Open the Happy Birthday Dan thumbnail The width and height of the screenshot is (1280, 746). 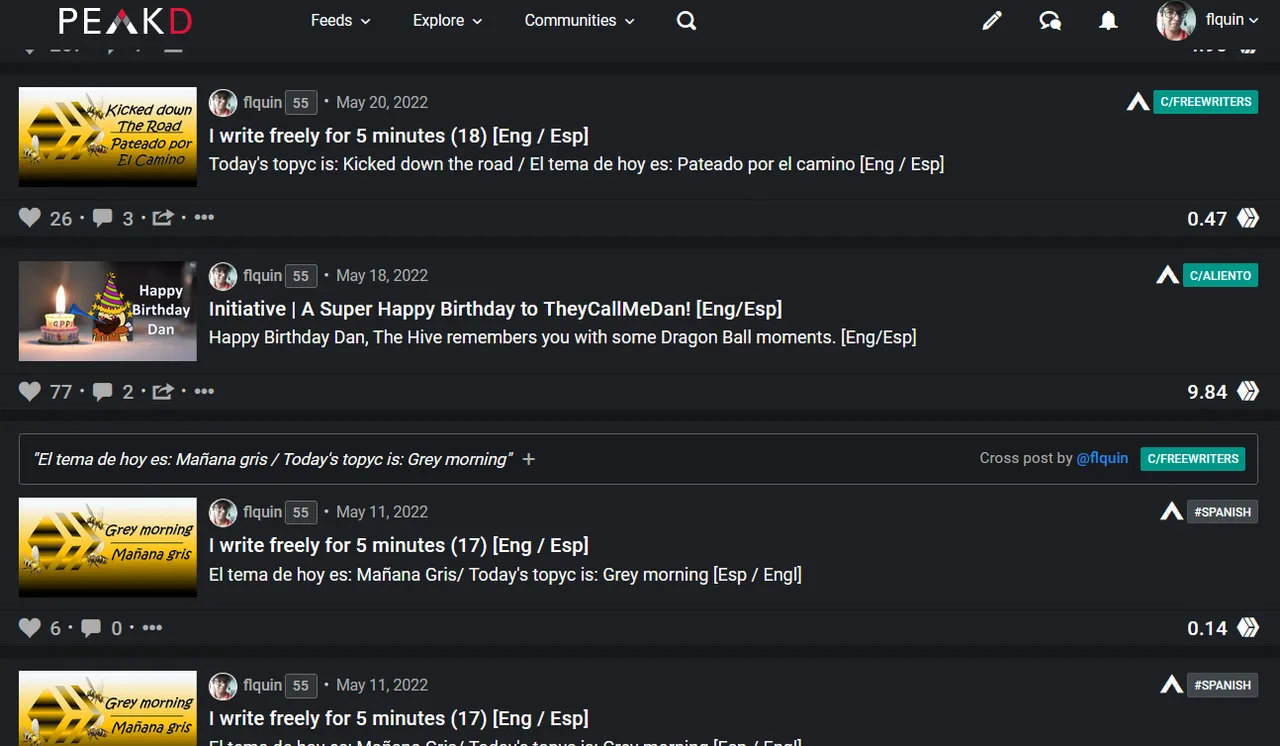click(x=108, y=311)
